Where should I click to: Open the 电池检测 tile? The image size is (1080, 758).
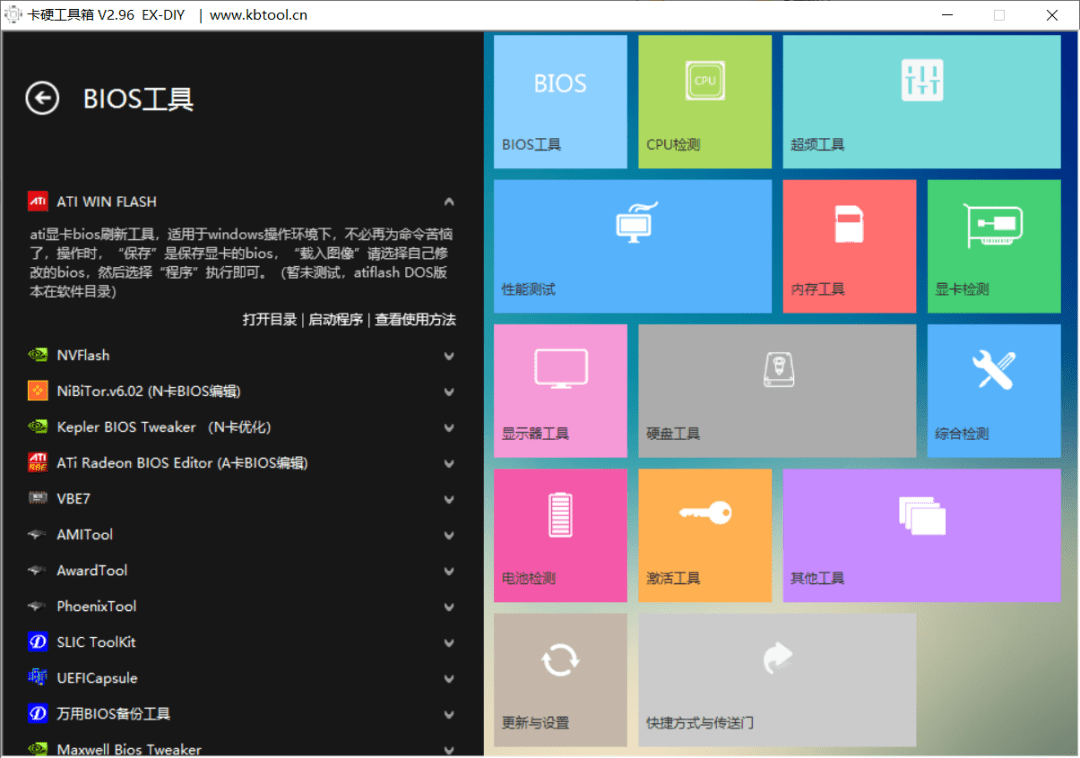click(560, 536)
